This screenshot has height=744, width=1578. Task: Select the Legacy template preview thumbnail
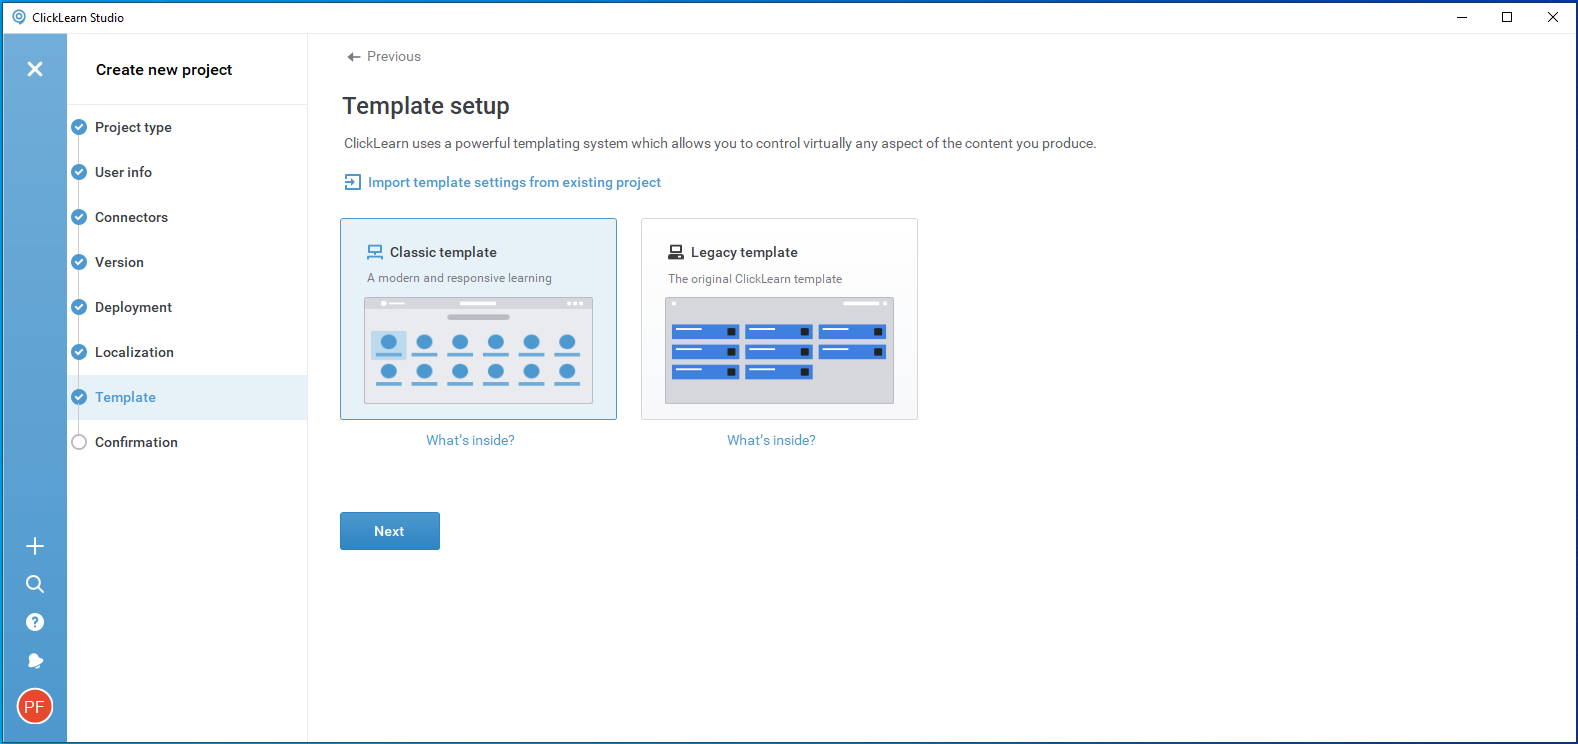click(779, 350)
